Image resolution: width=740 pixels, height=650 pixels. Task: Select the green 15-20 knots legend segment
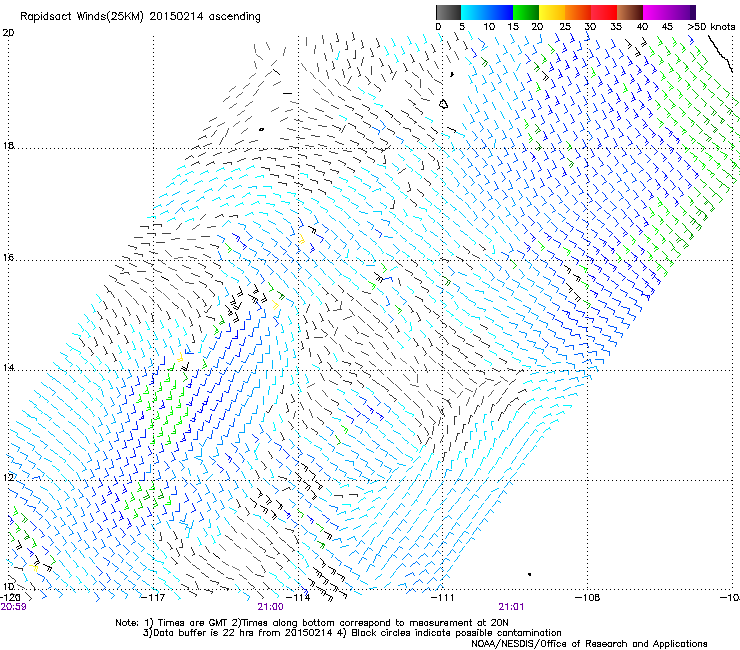526,12
